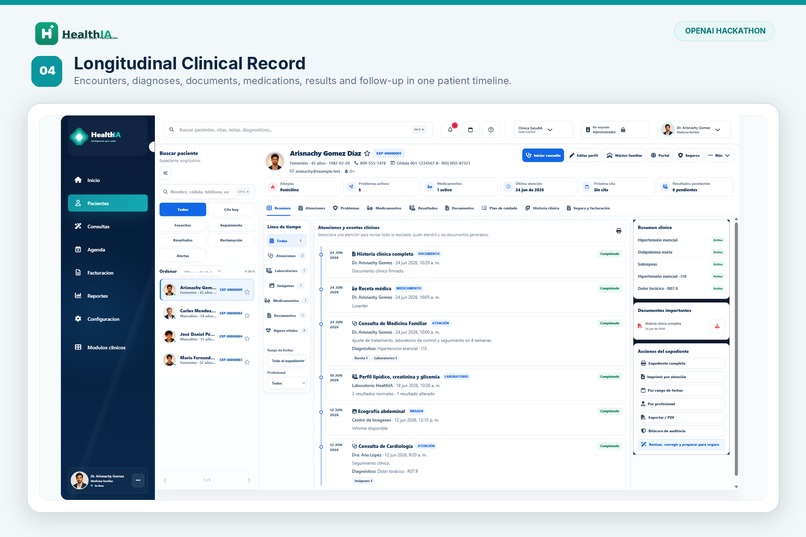Click the timeline marker for Ecografía abdominal
This screenshot has height=537, width=806.
tap(321, 412)
